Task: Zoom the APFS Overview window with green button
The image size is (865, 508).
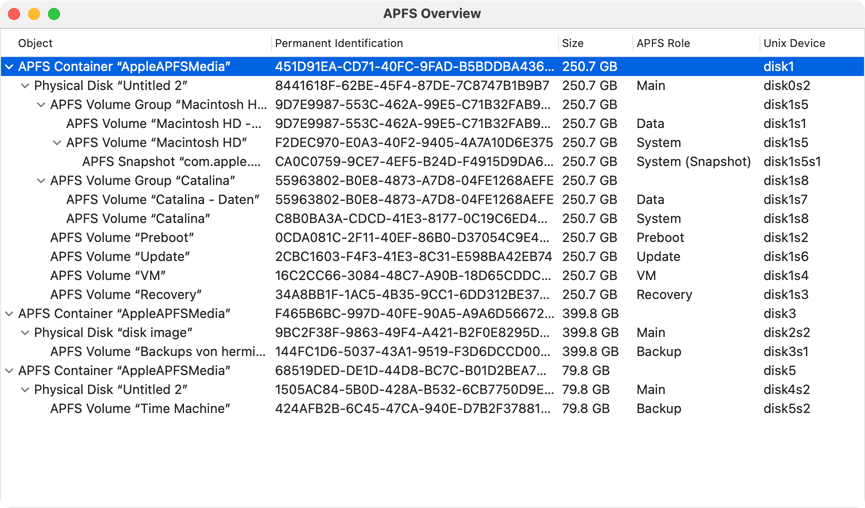Action: point(54,14)
